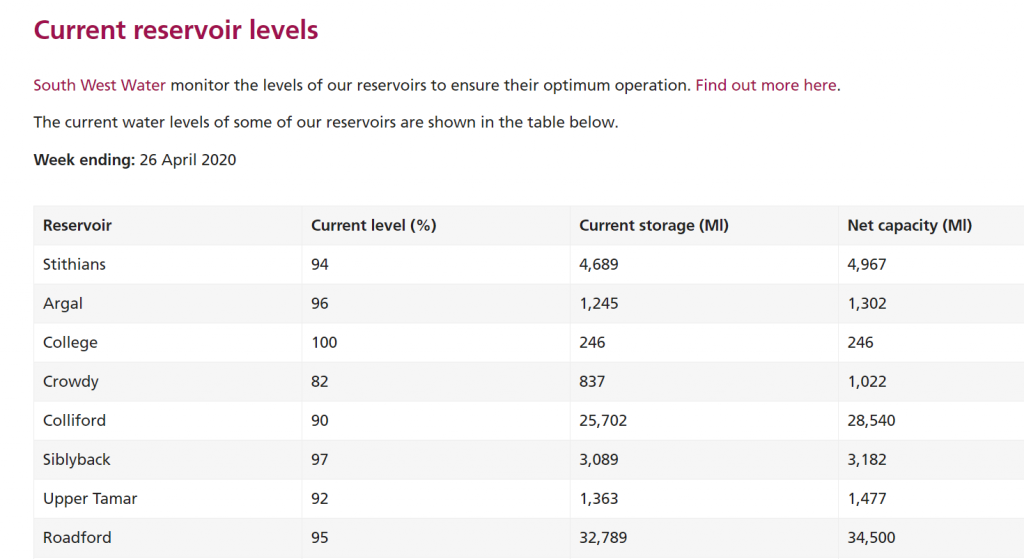Image resolution: width=1024 pixels, height=559 pixels.
Task: Select Colliford's storage value 25,702
Action: coord(603,421)
